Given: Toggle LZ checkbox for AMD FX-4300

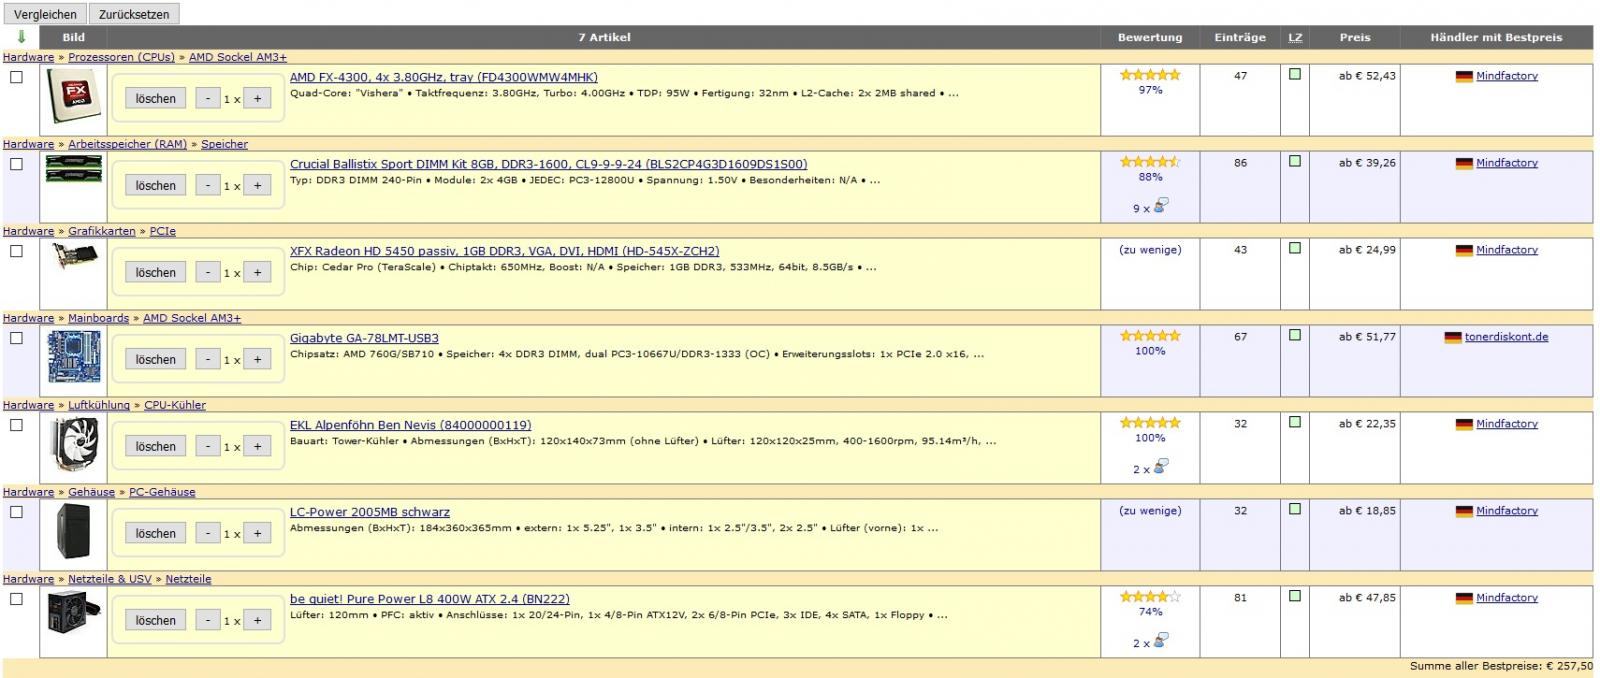Looking at the screenshot, I should click(1295, 74).
